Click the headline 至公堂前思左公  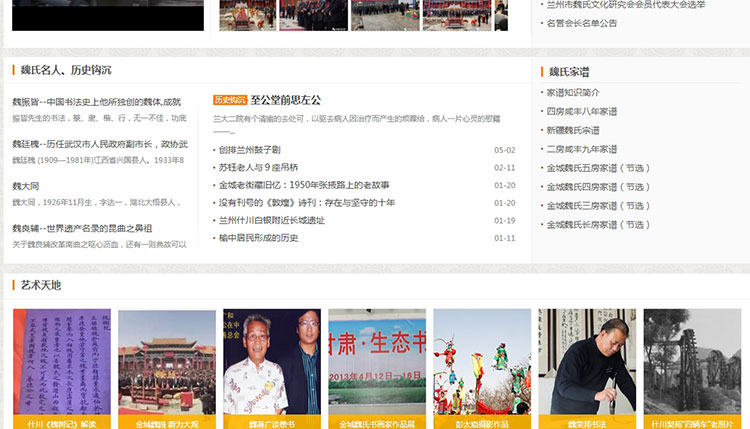[286, 100]
